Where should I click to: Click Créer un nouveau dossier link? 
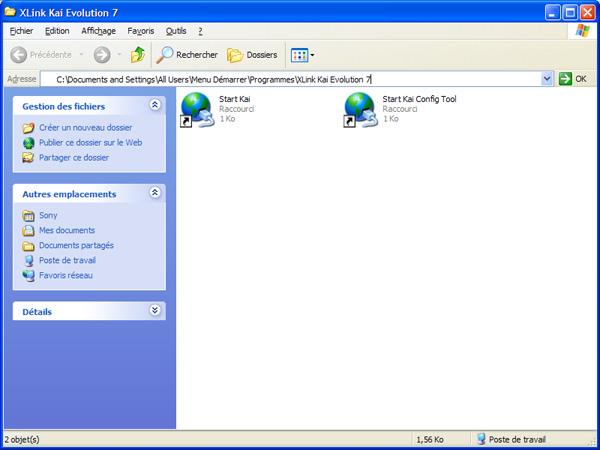pyautogui.click(x=85, y=127)
